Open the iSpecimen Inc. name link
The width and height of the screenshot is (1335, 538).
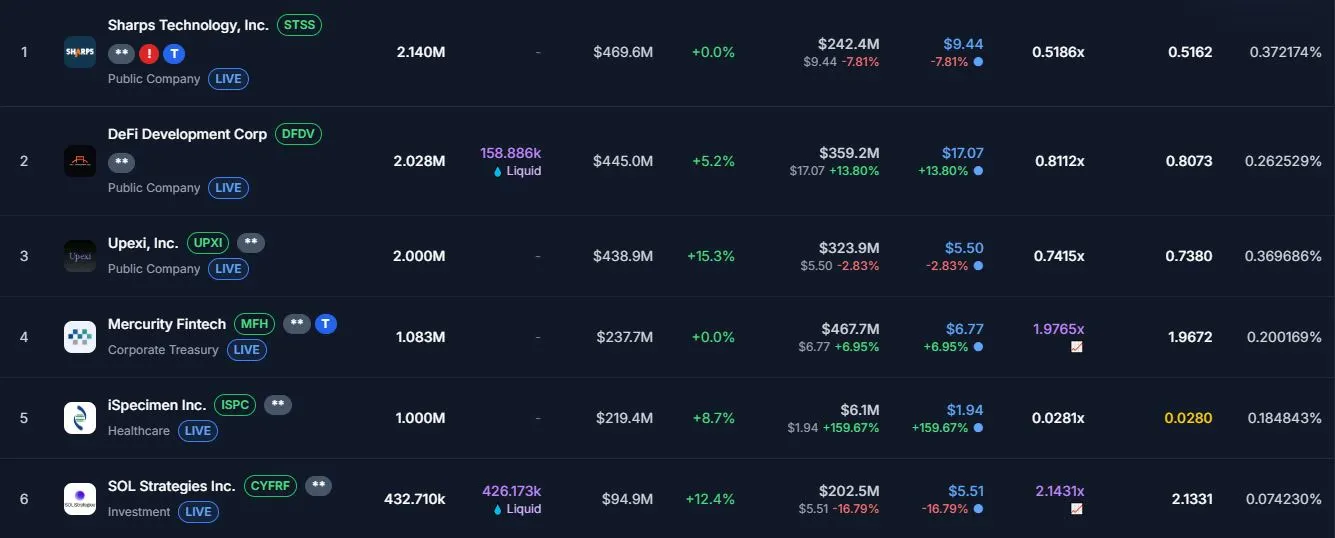[x=157, y=405]
